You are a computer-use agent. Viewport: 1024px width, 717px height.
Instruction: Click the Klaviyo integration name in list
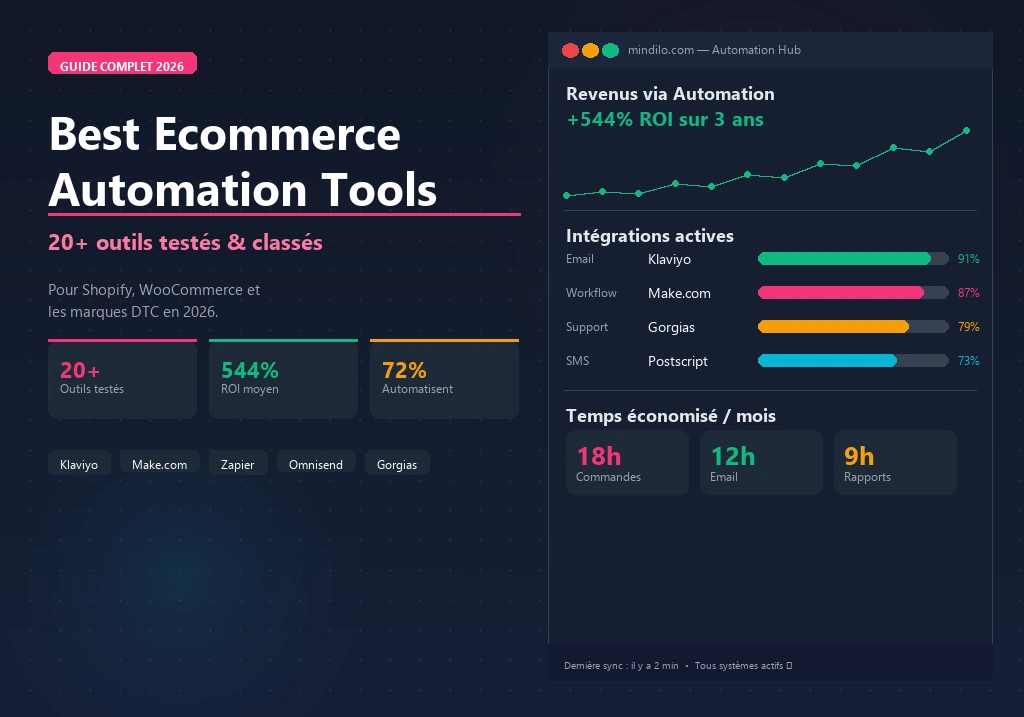point(669,259)
